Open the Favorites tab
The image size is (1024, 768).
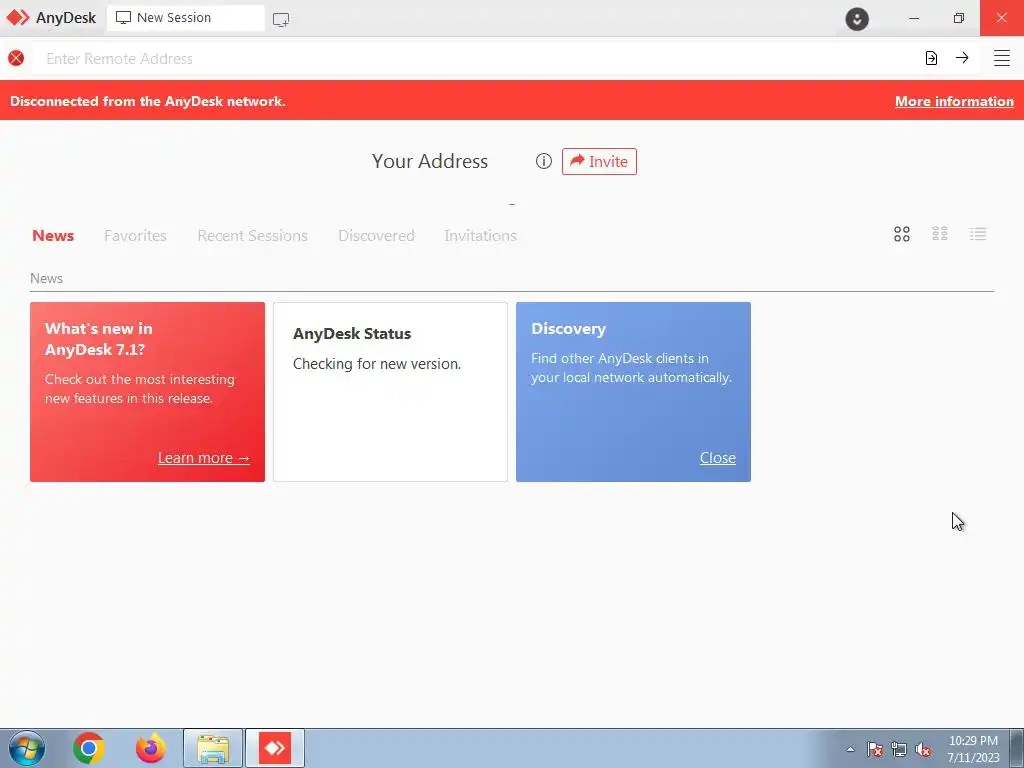coord(135,236)
